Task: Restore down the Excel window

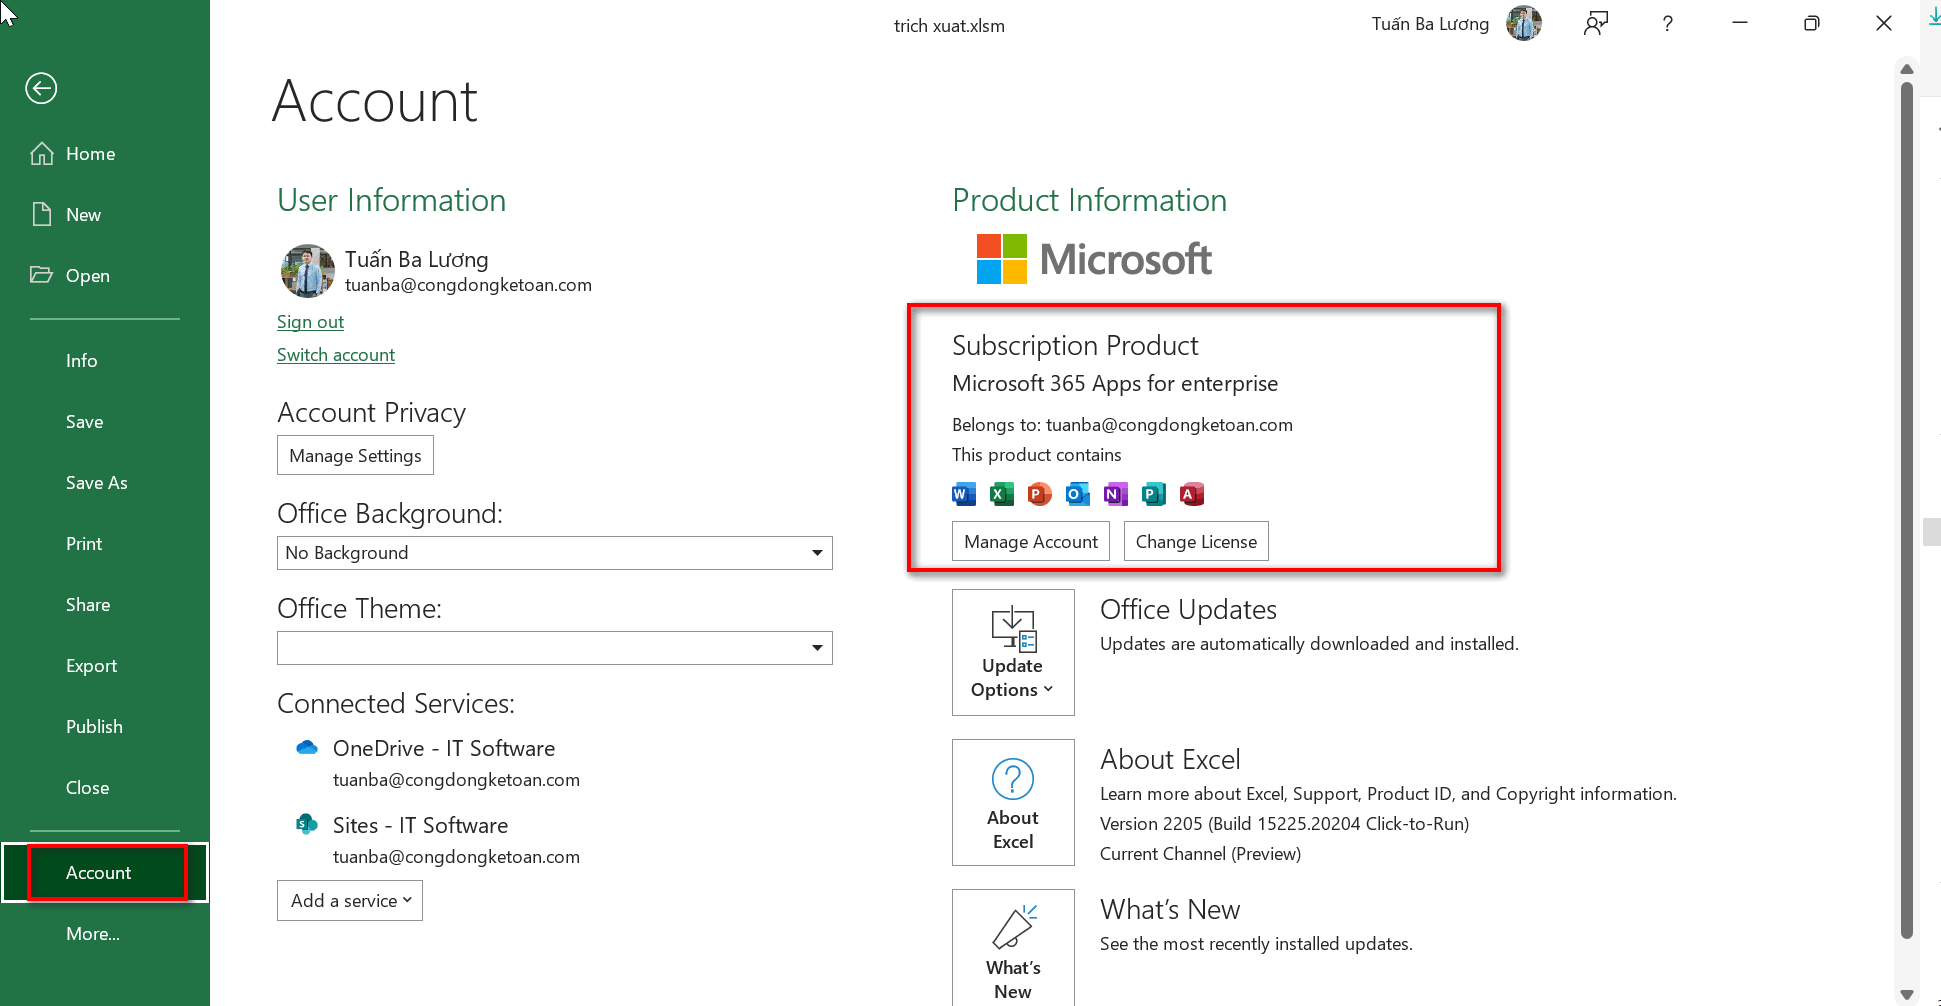Action: coord(1811,23)
